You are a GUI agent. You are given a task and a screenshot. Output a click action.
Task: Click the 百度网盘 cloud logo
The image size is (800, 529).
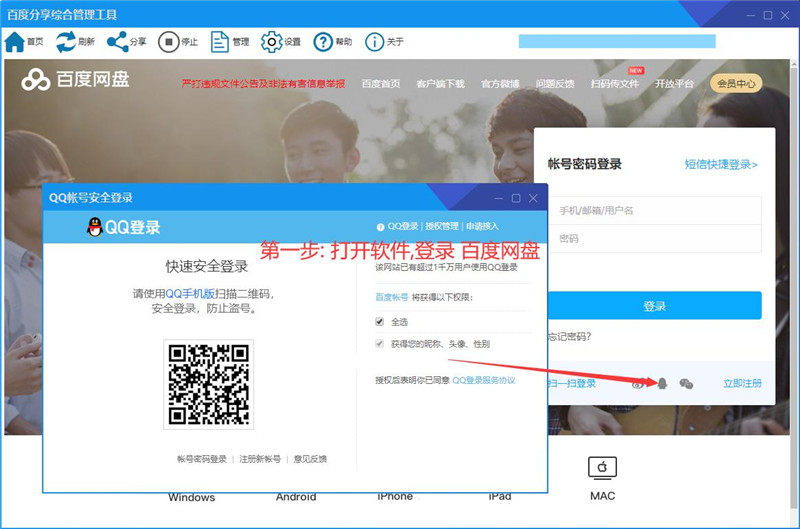[36, 80]
